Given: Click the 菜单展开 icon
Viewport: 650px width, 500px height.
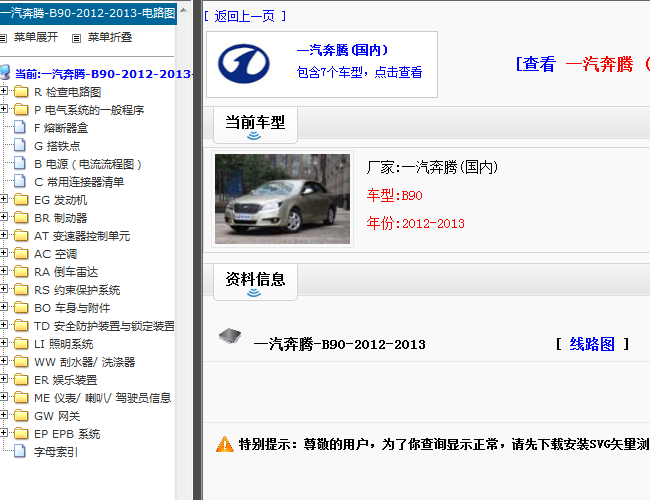Looking at the screenshot, I should (x=3, y=38).
